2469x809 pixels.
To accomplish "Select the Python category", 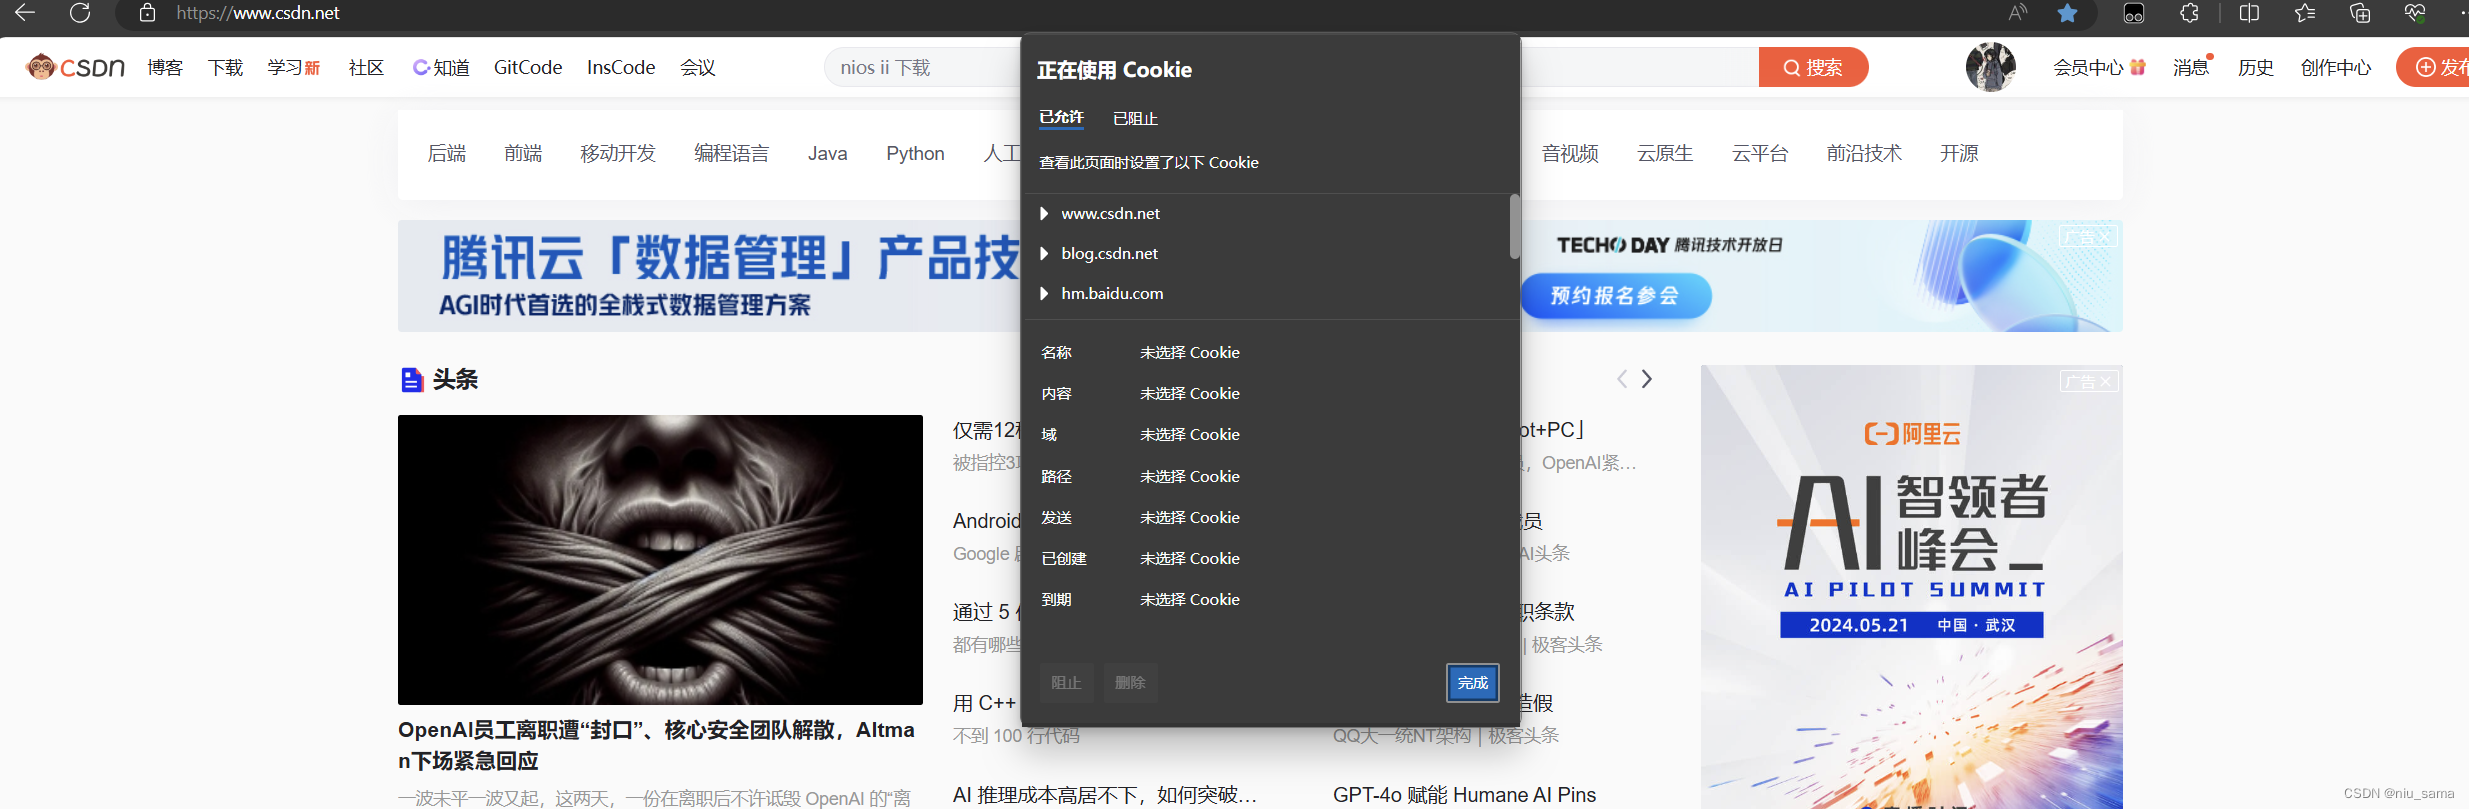I will [x=915, y=153].
